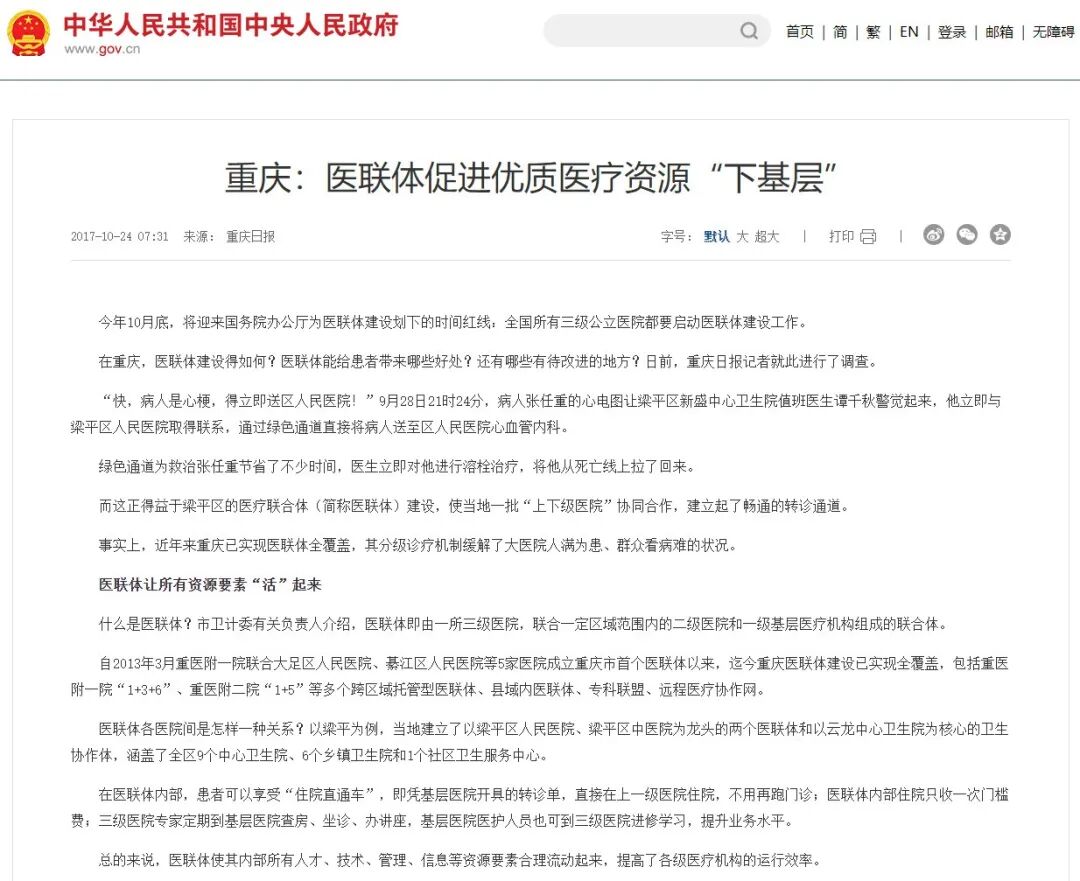Click the paragraph starting 今年10月底
Viewport: 1080px width, 881px height.
click(x=453, y=322)
